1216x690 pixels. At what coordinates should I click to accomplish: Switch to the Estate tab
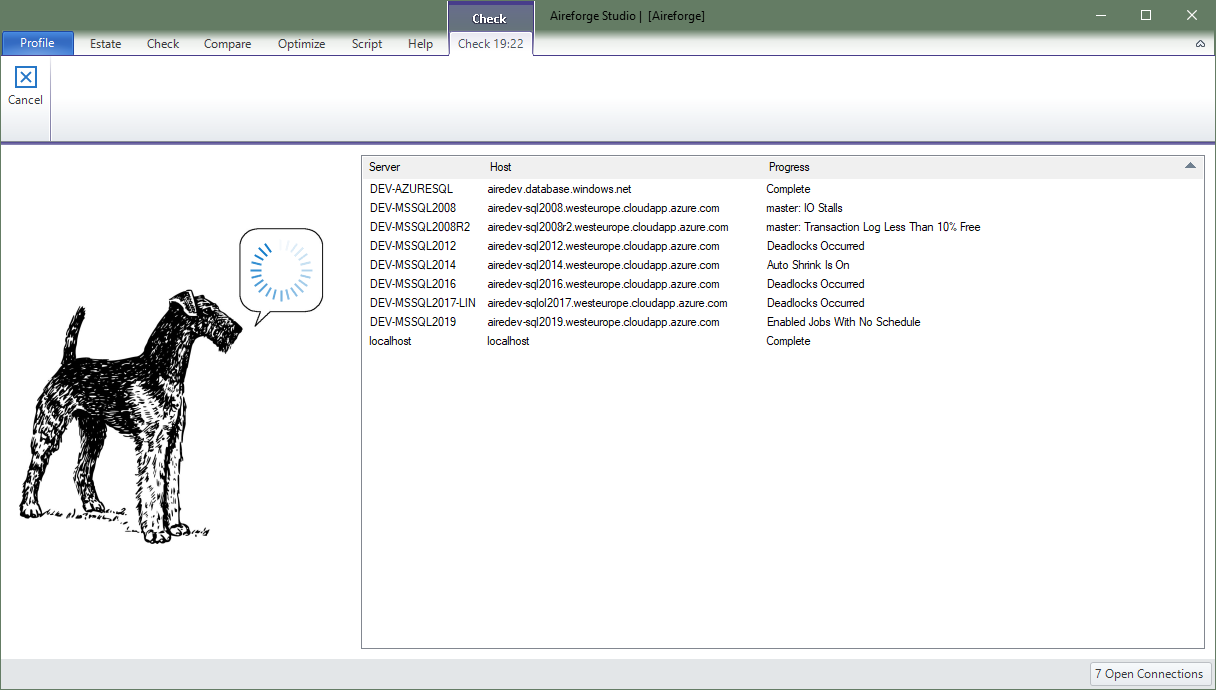(x=104, y=43)
